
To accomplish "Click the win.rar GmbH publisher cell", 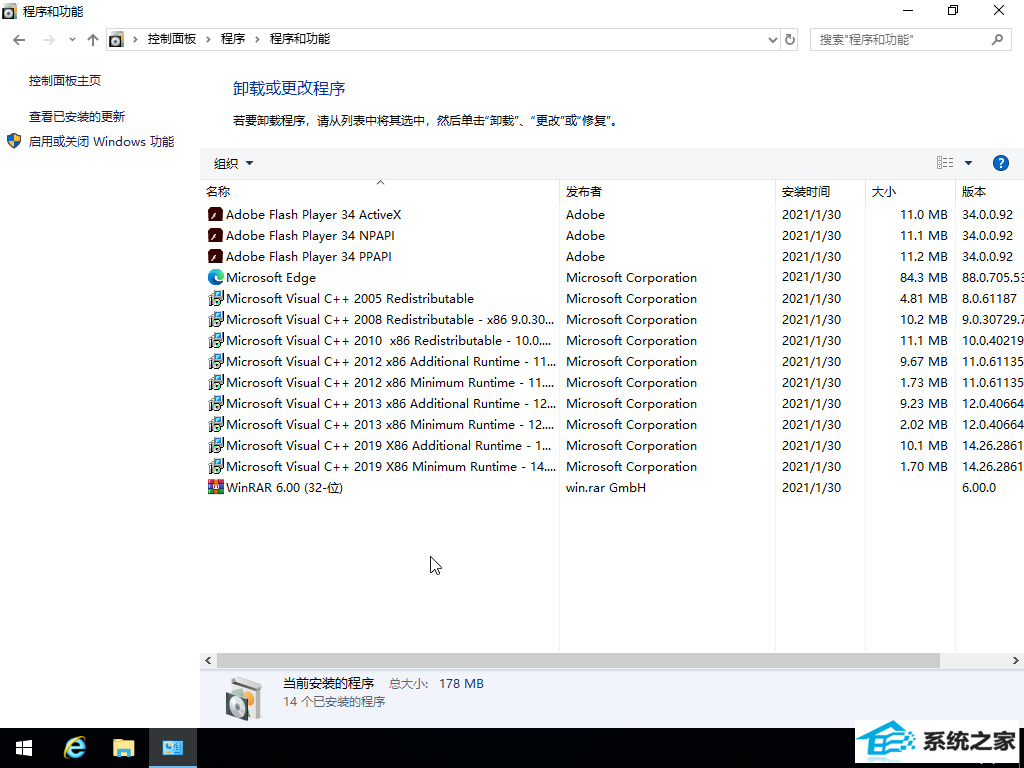I will pos(605,487).
